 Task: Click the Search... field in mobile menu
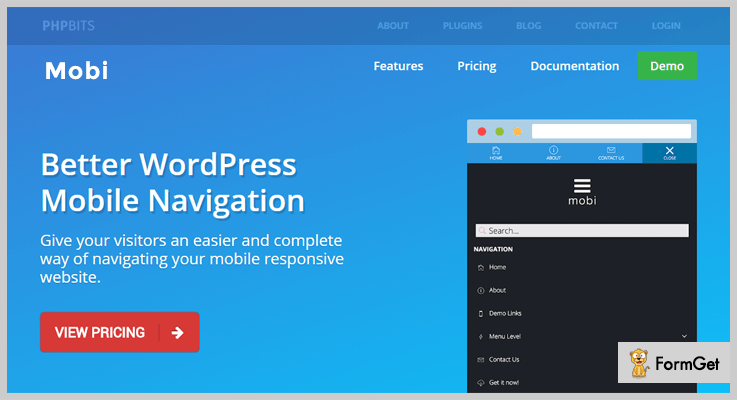pos(582,230)
